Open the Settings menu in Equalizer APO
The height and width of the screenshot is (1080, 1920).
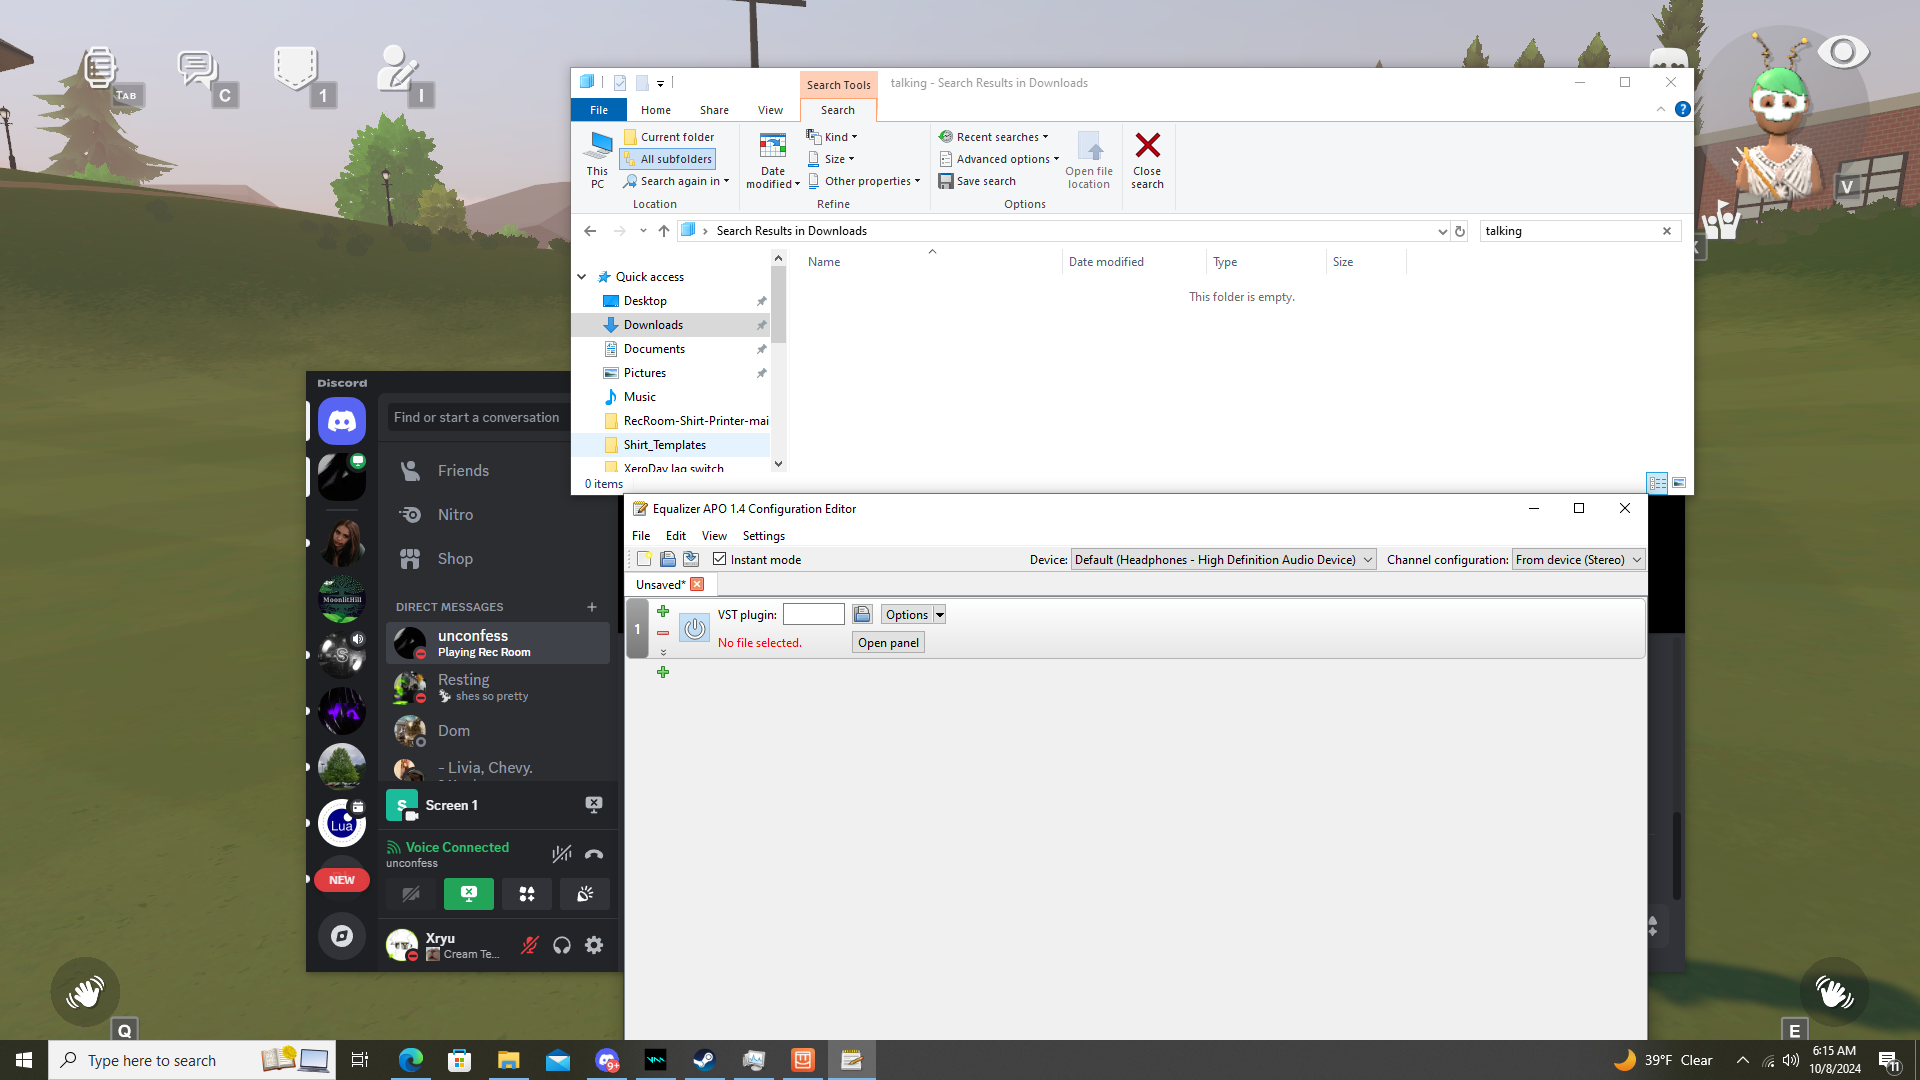(763, 536)
